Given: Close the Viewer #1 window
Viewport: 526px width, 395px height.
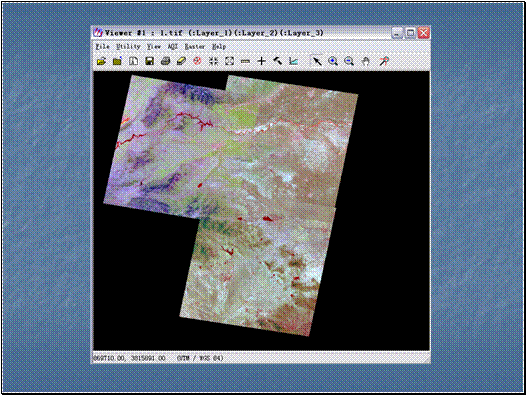Looking at the screenshot, I should (424, 33).
